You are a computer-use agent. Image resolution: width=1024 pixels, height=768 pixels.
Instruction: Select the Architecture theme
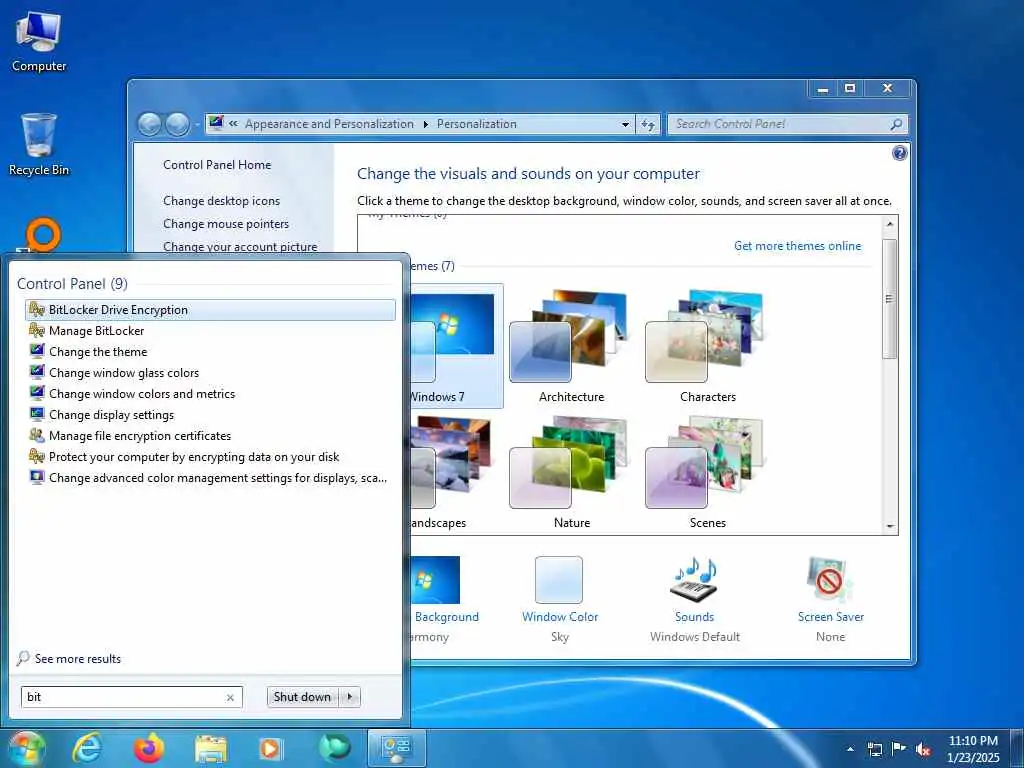coord(571,346)
